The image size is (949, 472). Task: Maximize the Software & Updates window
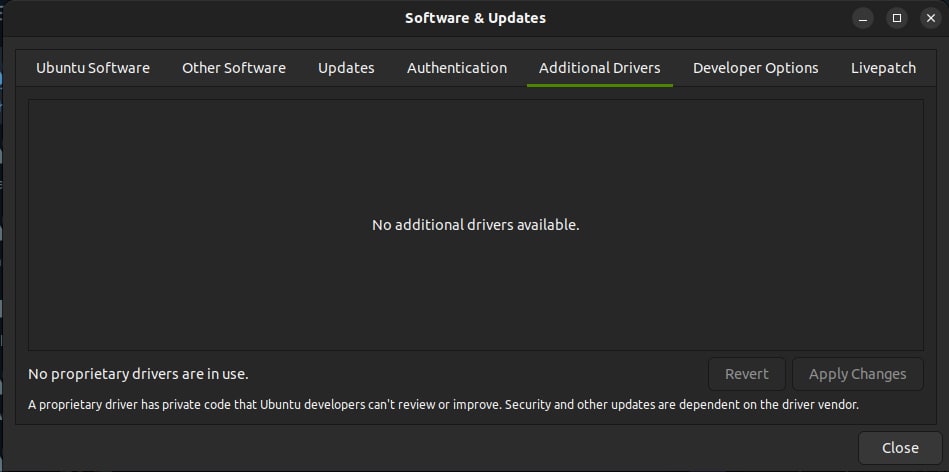click(897, 18)
